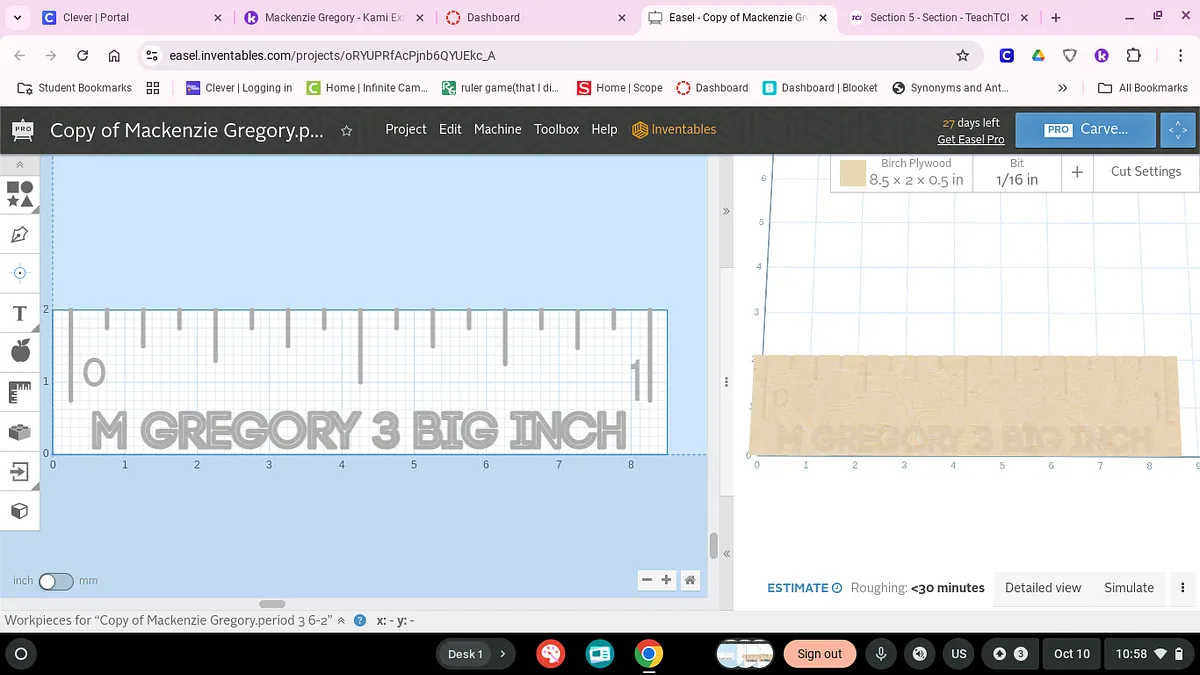The image size is (1200, 675).
Task: Expand the Workpieces panel arrow
Action: 342,621
